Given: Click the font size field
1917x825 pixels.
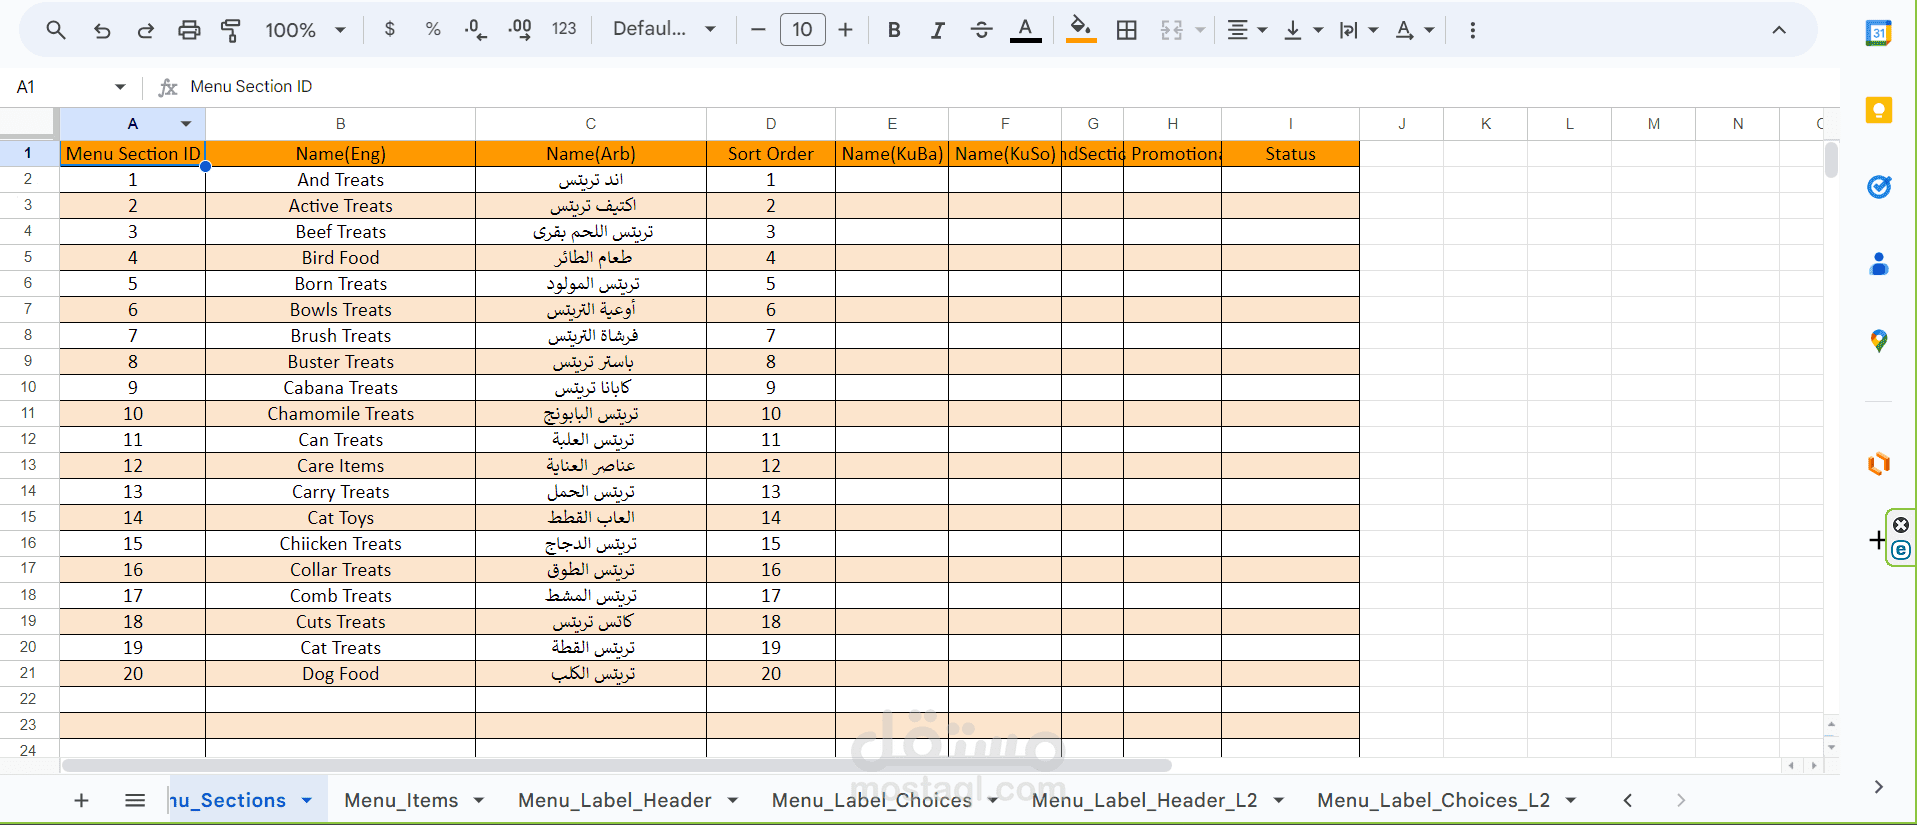Looking at the screenshot, I should tap(802, 30).
